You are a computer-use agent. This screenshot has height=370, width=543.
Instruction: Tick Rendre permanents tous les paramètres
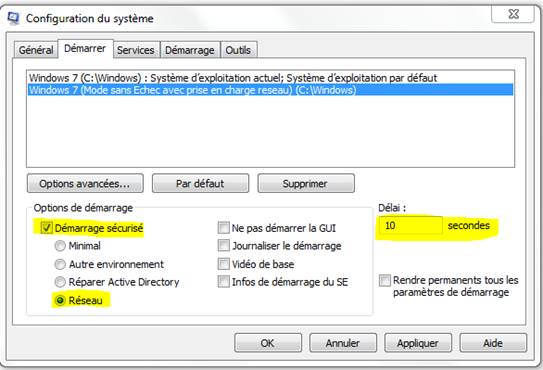click(385, 280)
